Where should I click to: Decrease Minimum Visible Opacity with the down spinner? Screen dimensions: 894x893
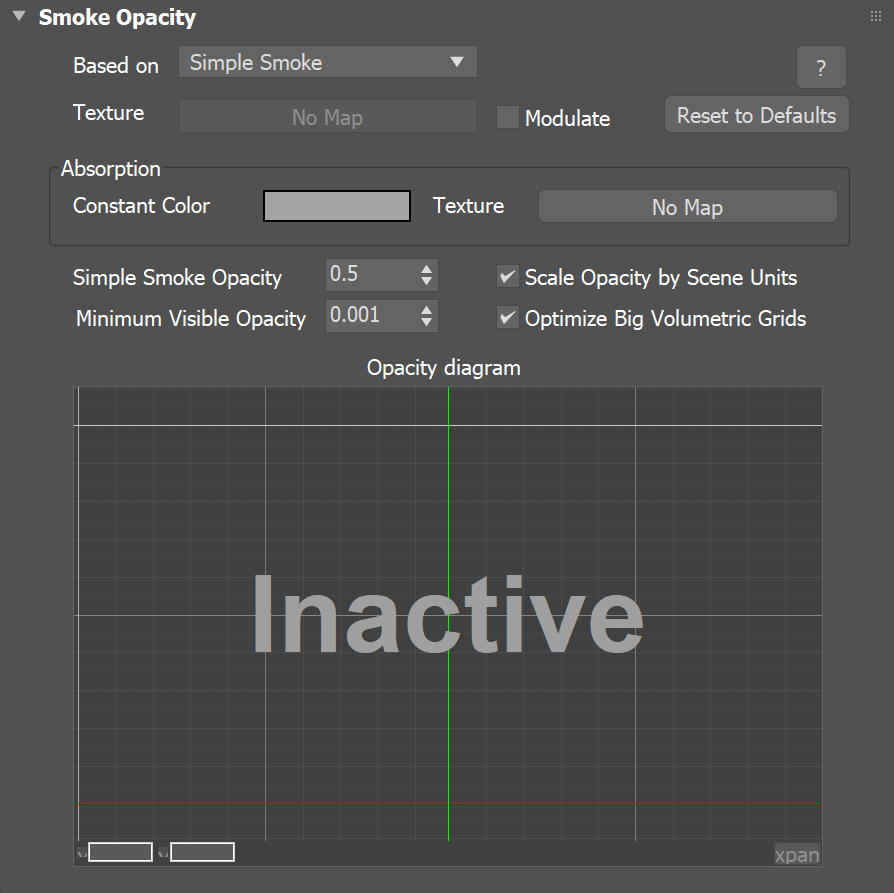[427, 322]
